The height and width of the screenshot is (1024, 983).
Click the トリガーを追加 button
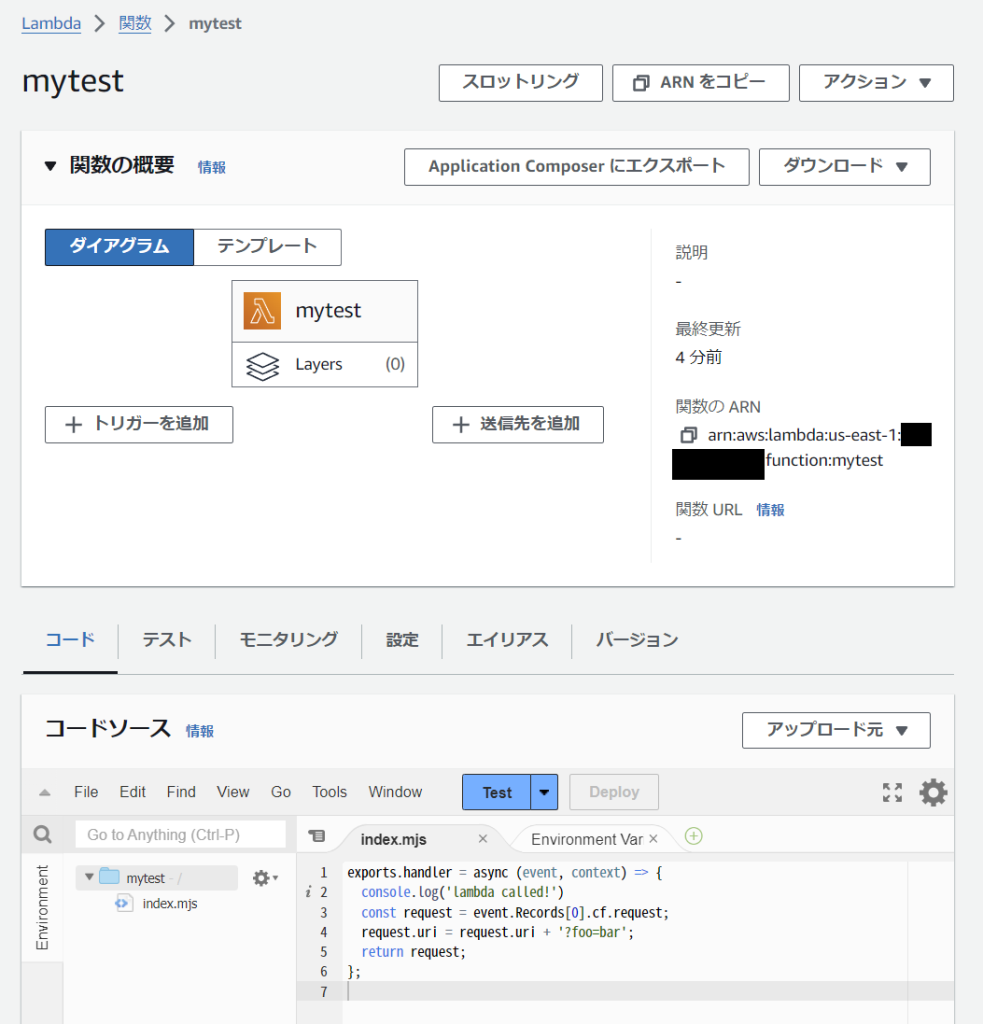[139, 424]
